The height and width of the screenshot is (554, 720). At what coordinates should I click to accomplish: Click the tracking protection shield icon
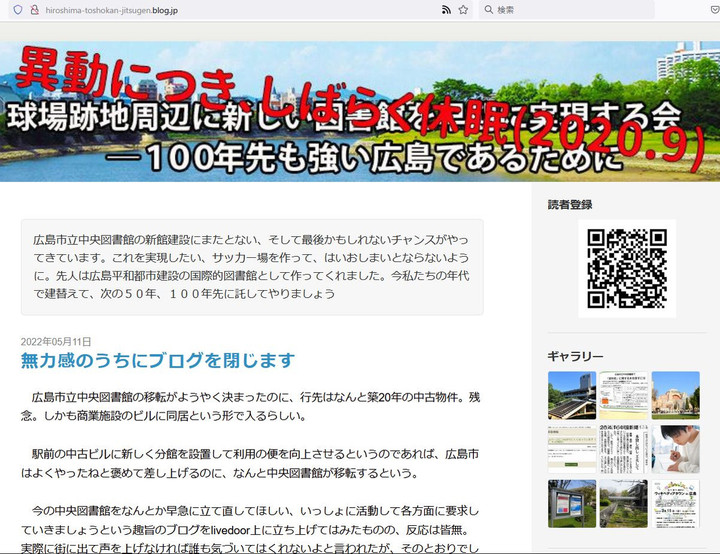[18, 9]
